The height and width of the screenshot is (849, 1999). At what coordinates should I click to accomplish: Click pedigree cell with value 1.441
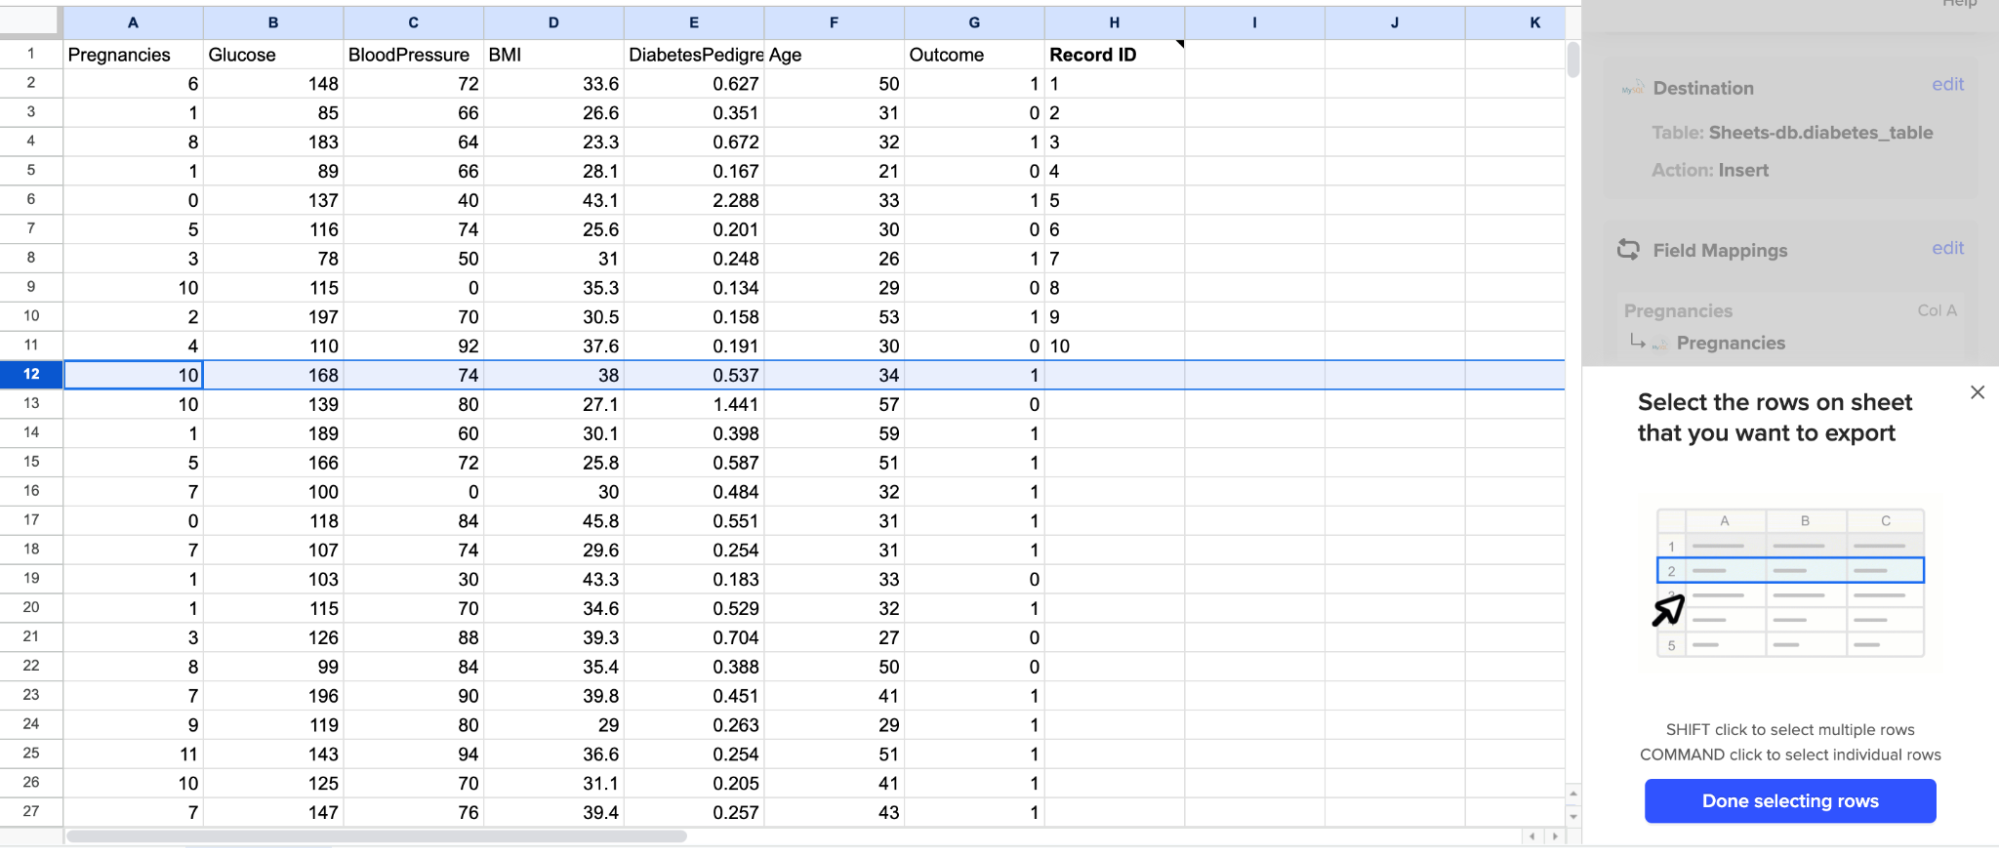(693, 404)
